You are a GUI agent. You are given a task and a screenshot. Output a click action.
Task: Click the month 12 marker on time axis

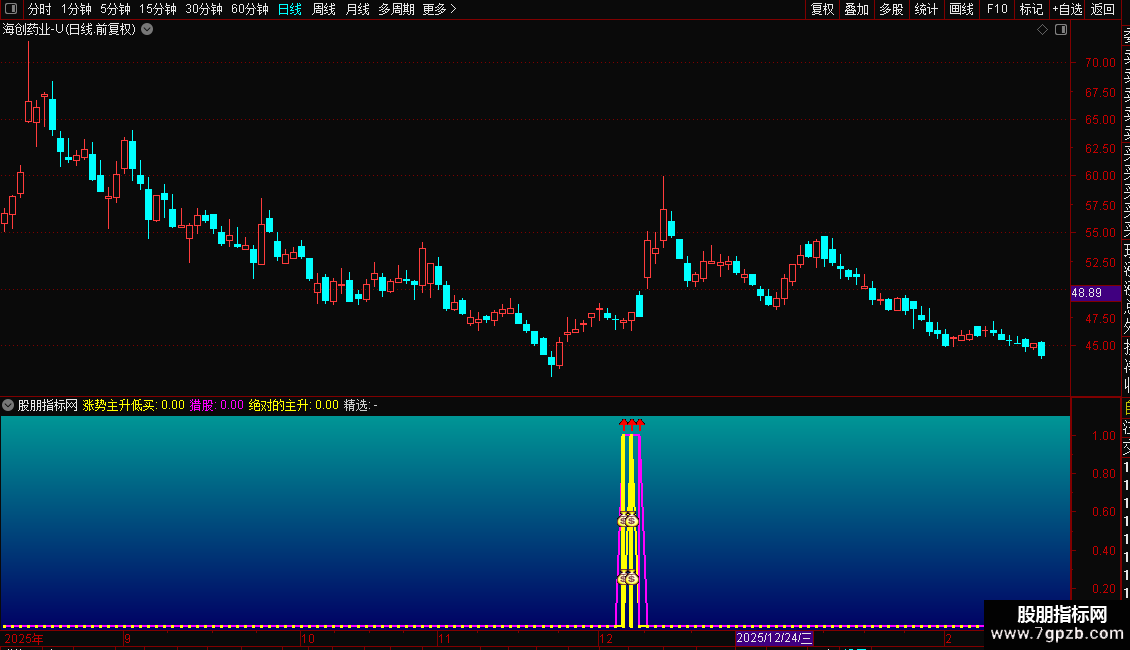point(606,638)
